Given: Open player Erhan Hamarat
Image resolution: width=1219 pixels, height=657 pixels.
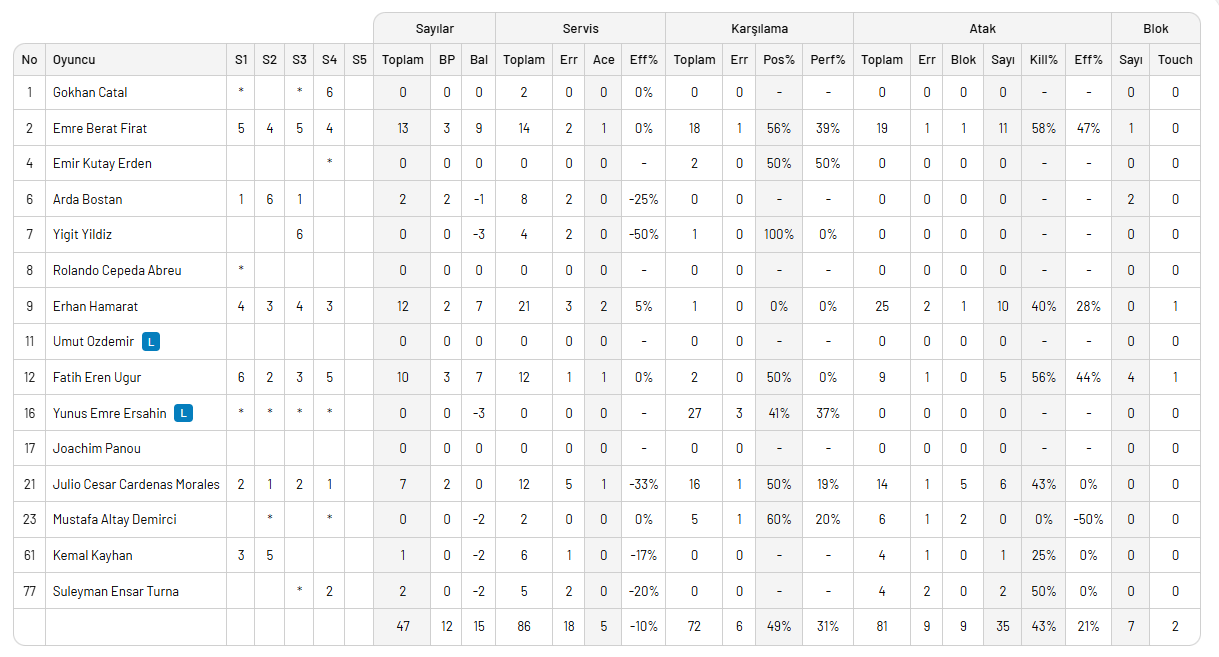Looking at the screenshot, I should (x=95, y=306).
